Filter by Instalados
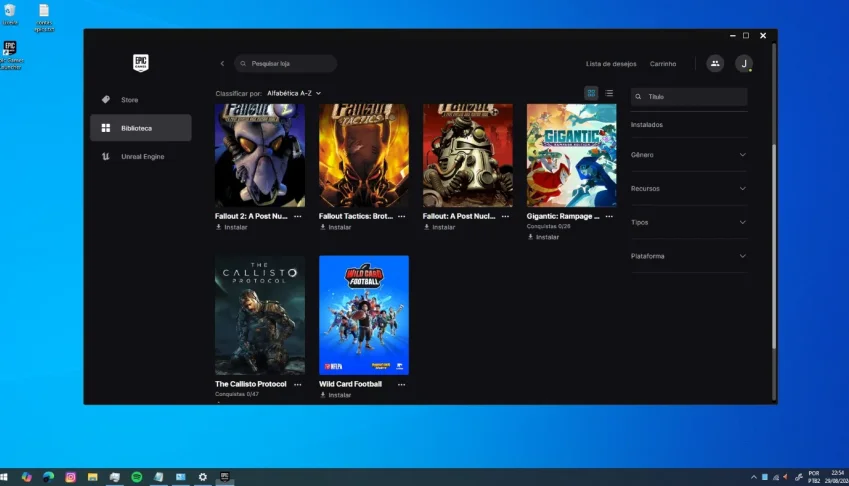The height and width of the screenshot is (486, 849). click(646, 124)
